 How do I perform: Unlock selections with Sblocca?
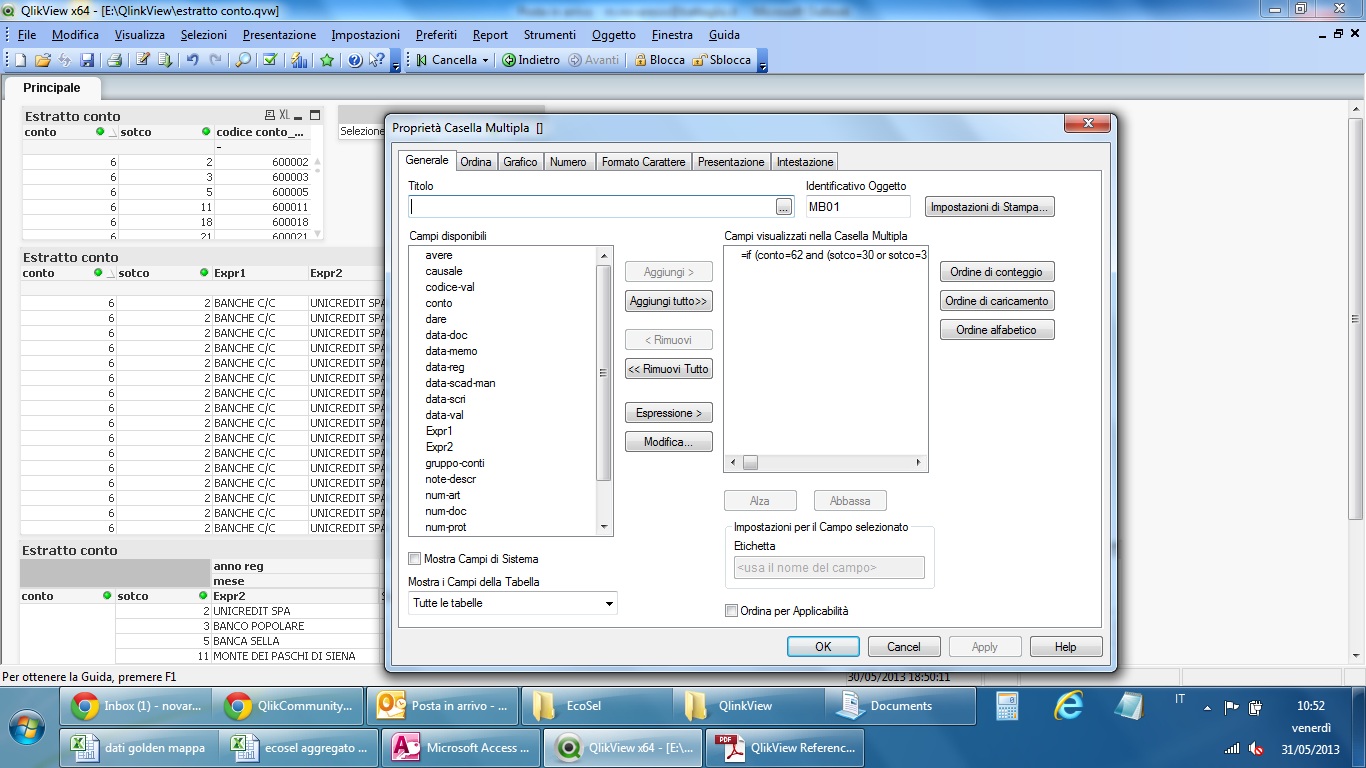(x=721, y=60)
